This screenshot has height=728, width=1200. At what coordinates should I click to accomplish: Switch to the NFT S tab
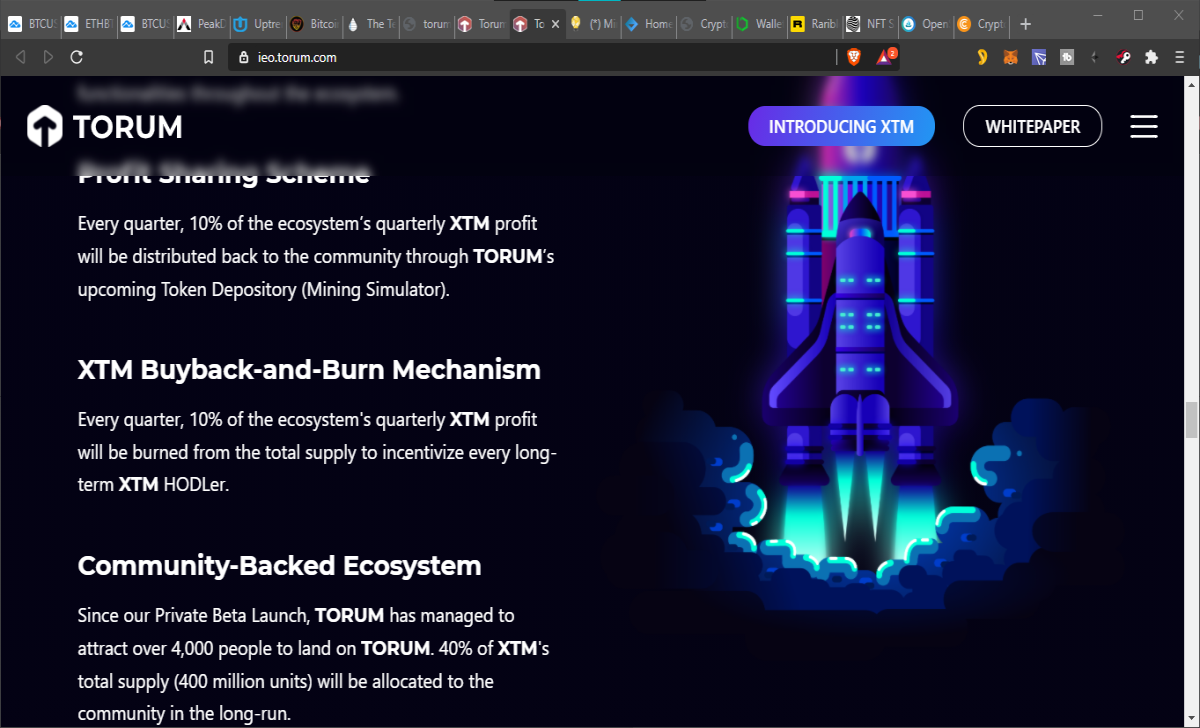tap(872, 24)
